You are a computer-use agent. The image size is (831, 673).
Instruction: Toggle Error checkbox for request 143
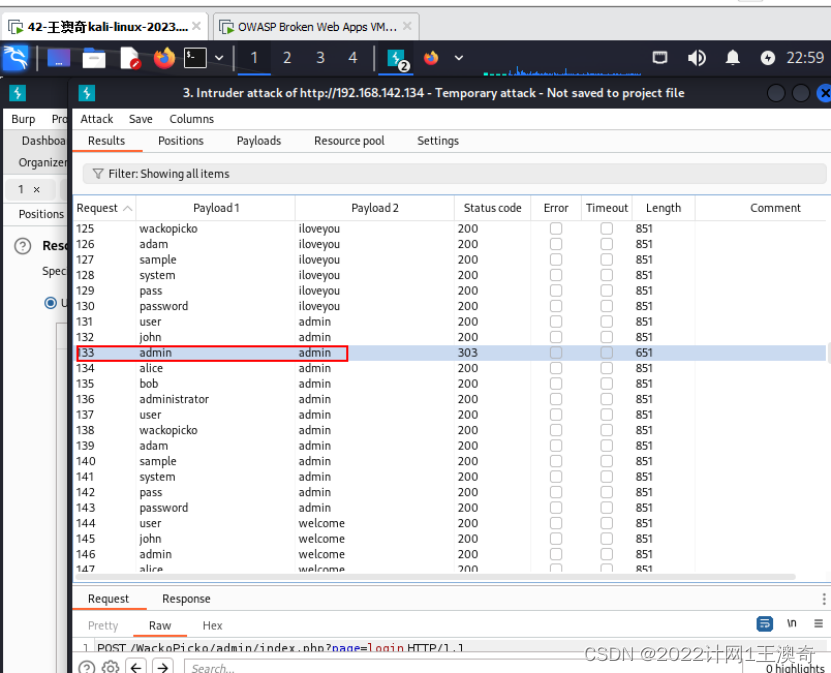(x=555, y=508)
